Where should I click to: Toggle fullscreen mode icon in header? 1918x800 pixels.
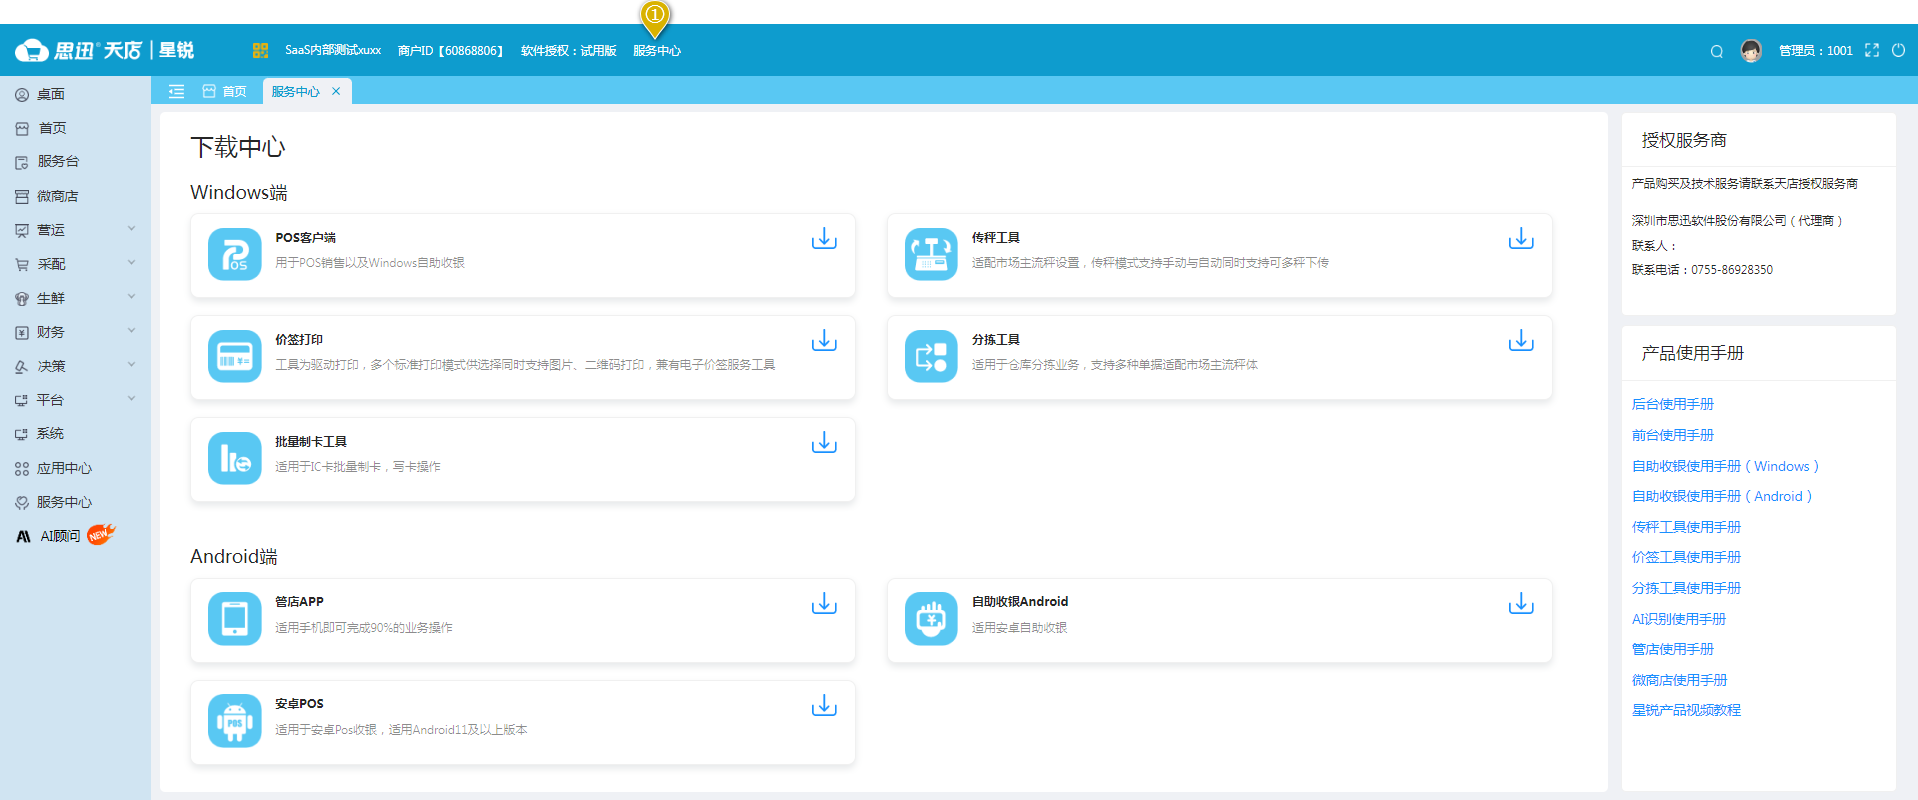(x=1871, y=50)
